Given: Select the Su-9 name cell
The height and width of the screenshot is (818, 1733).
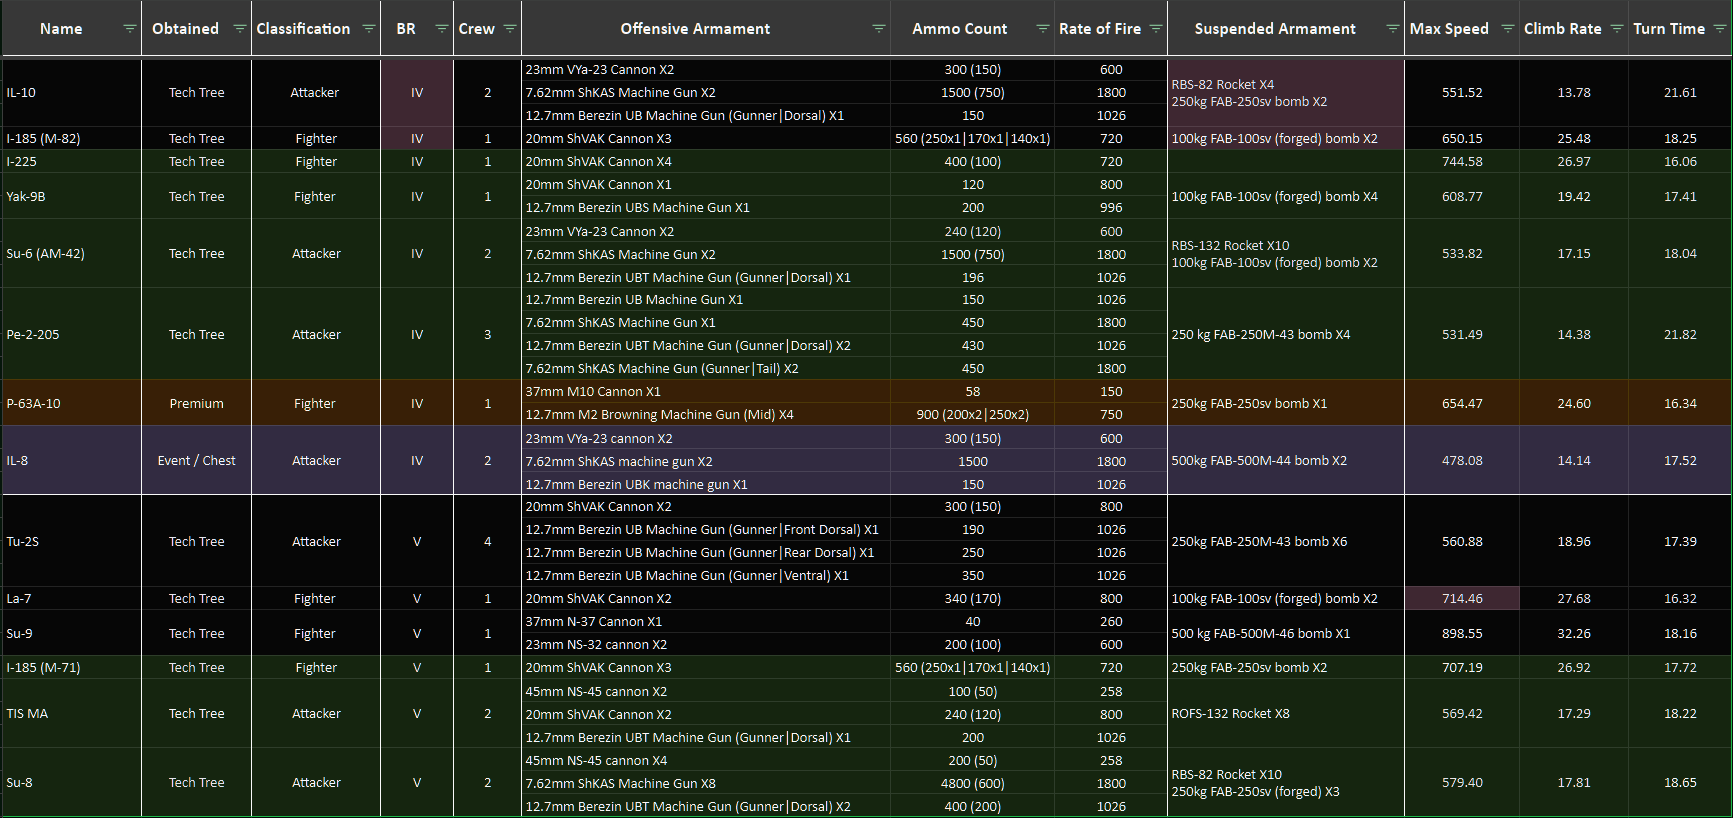Looking at the screenshot, I should [x=72, y=634].
